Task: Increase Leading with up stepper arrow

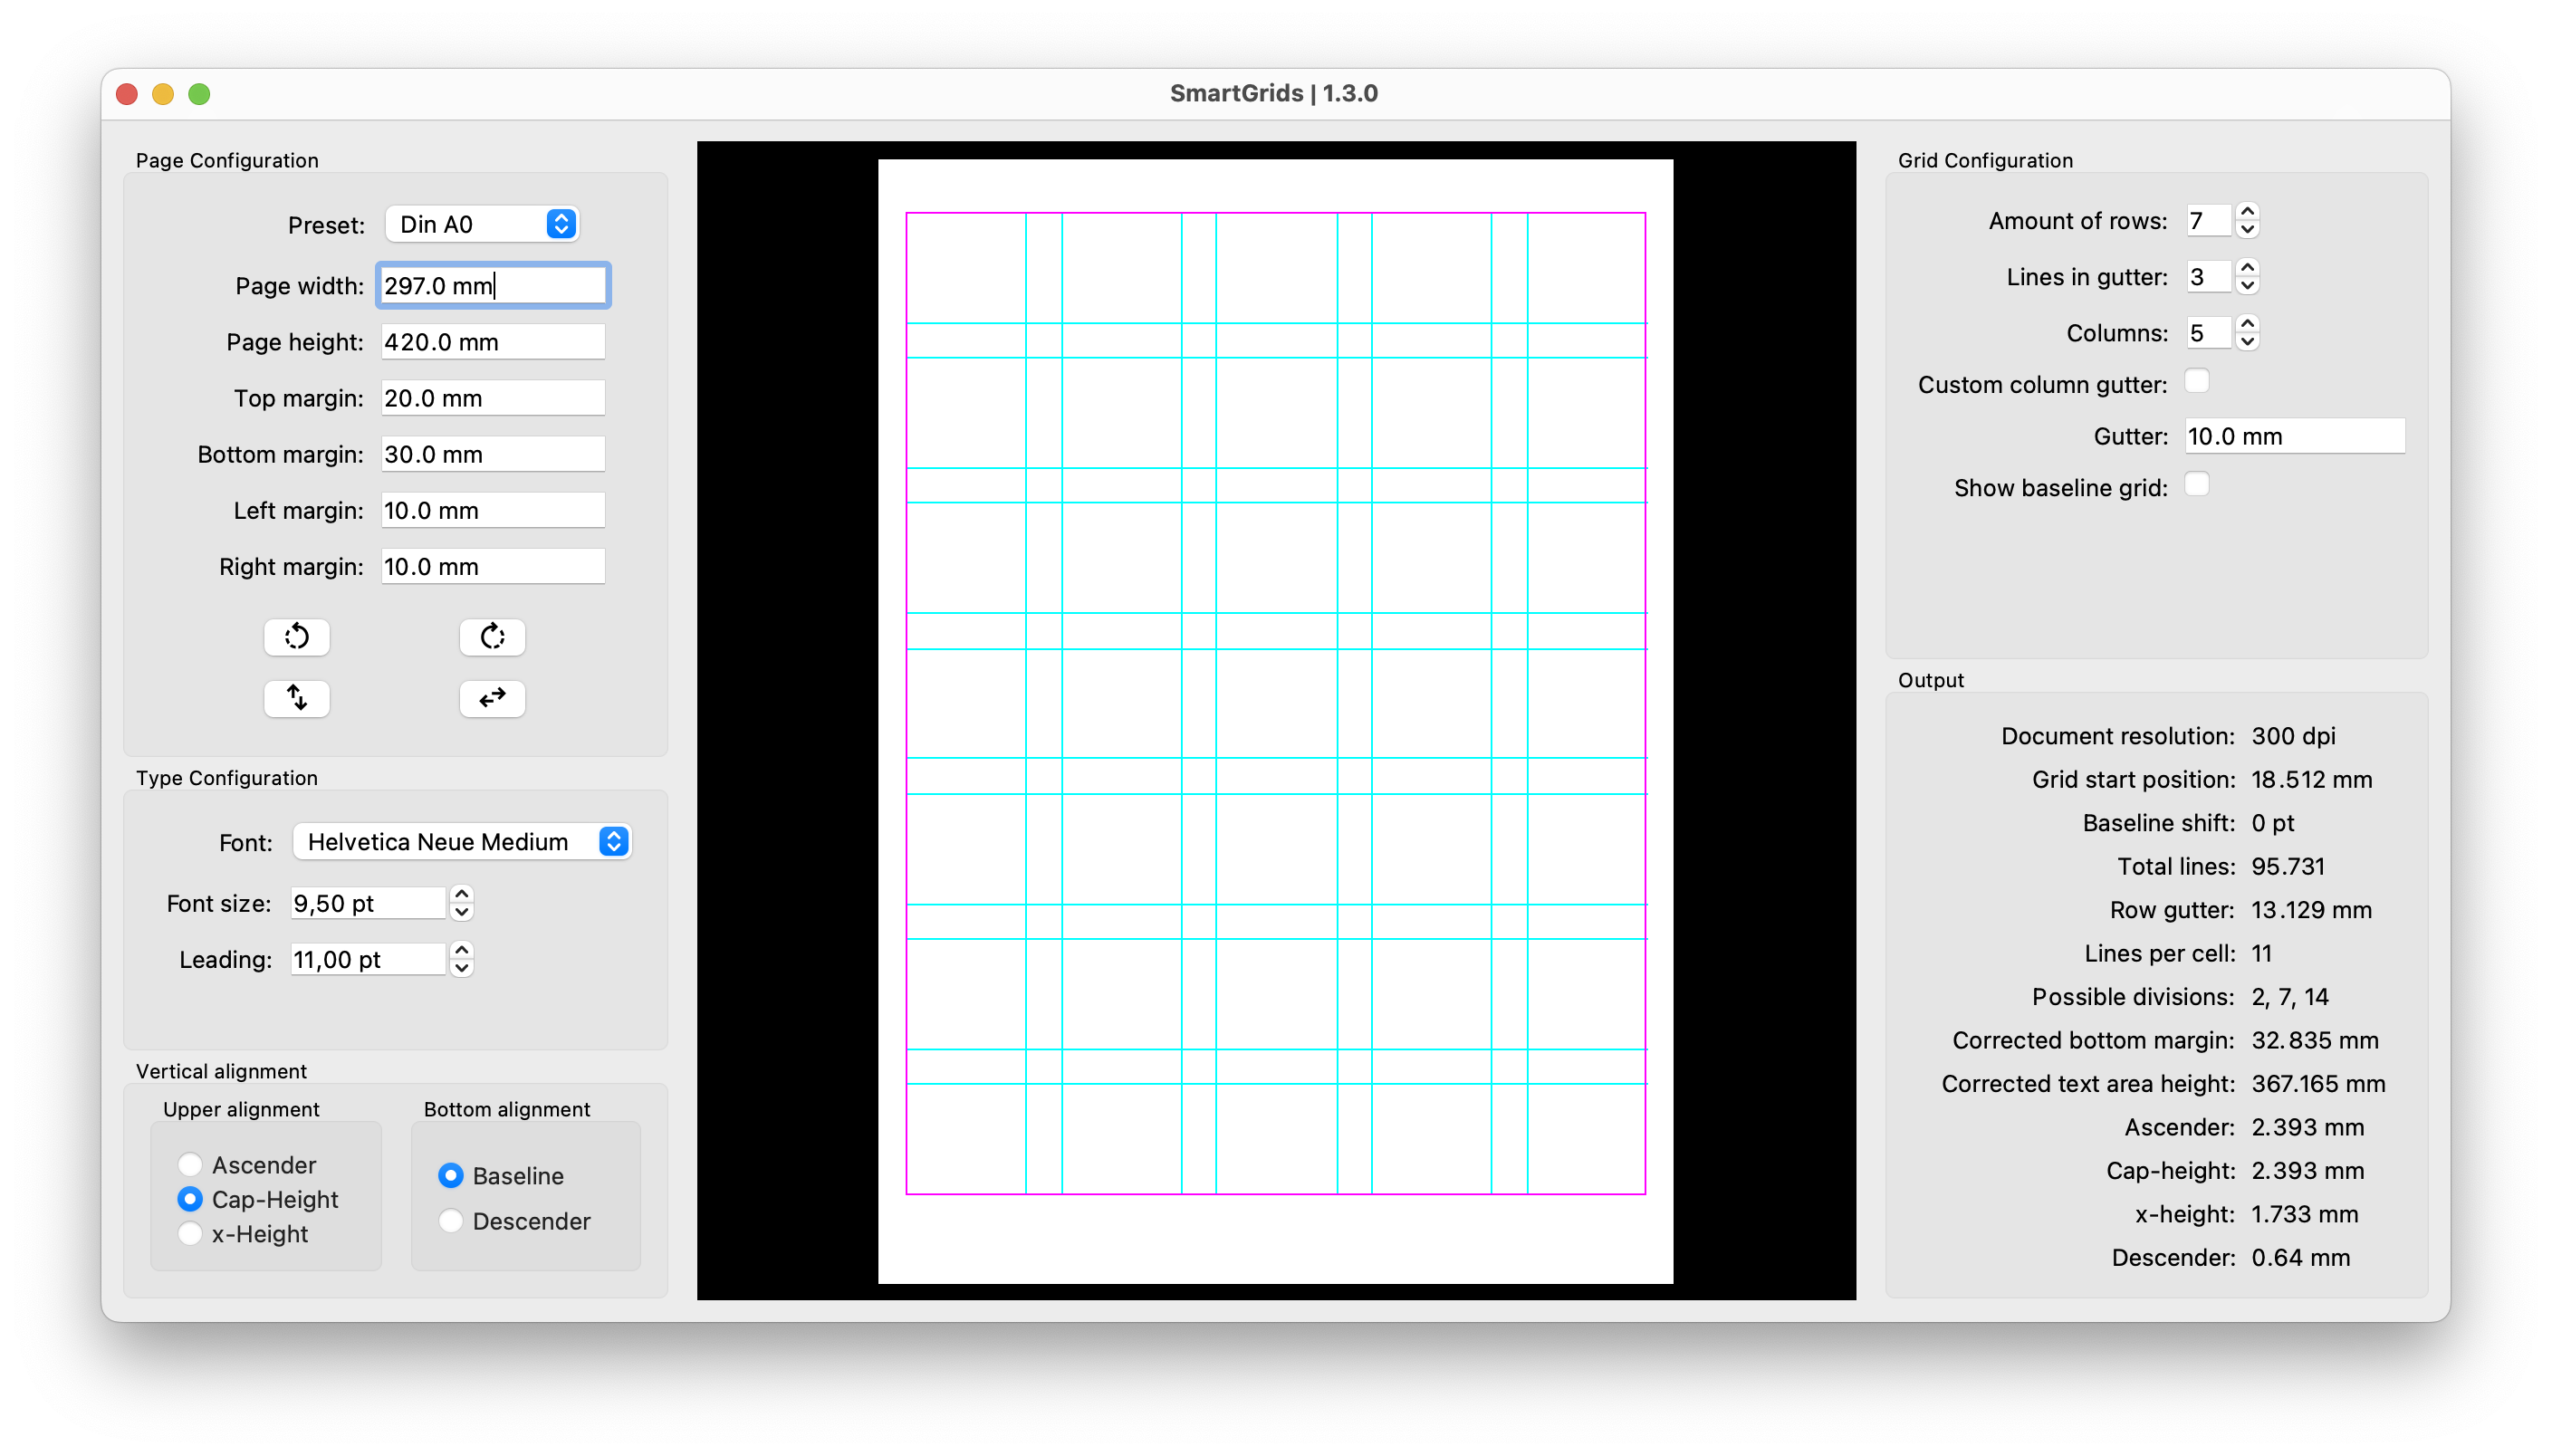Action: coord(461,950)
